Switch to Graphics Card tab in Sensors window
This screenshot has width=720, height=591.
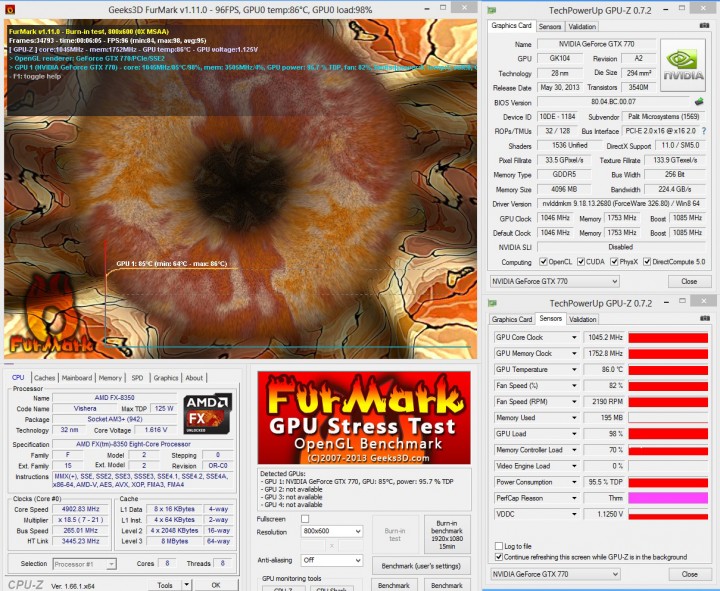512,319
